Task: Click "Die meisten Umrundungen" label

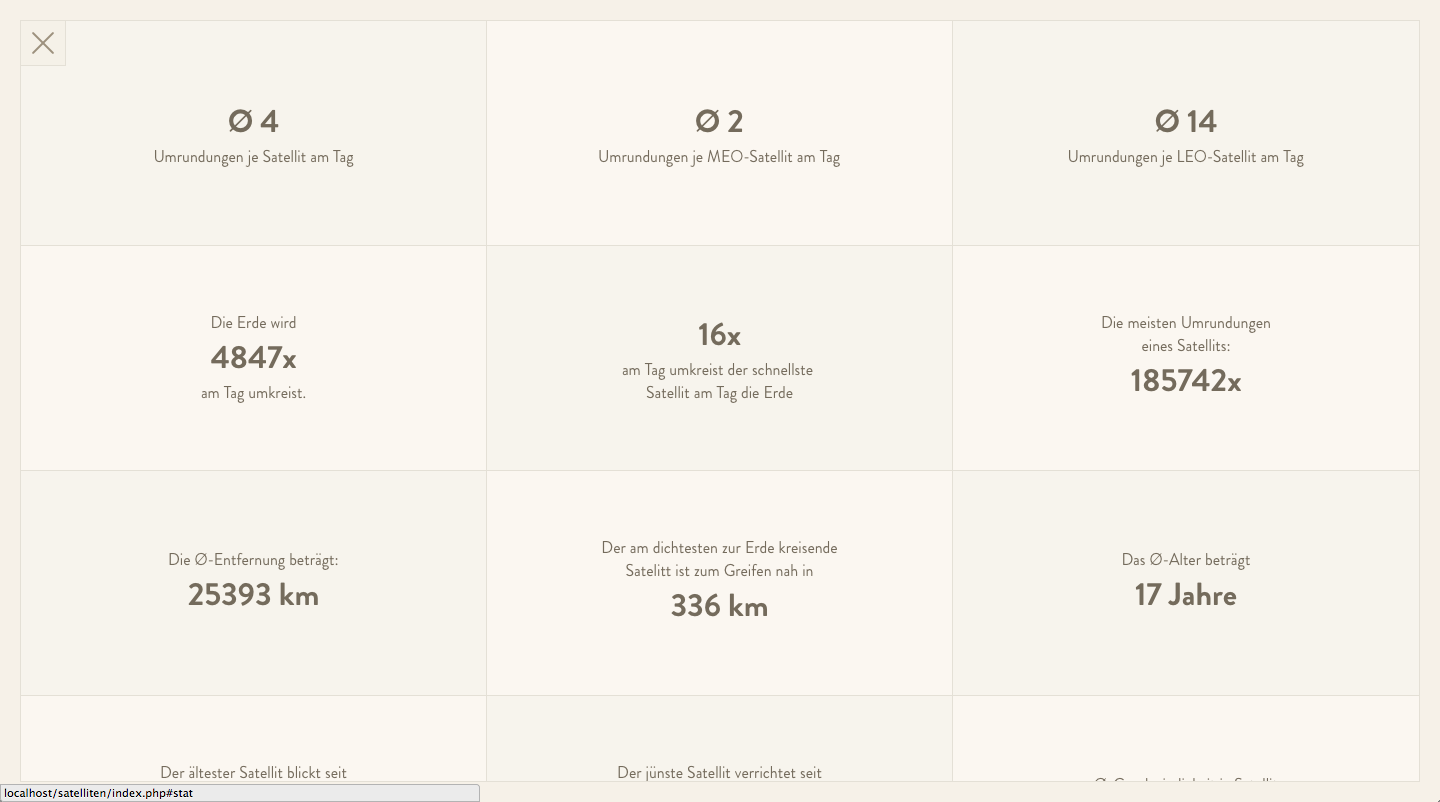Action: tap(1186, 323)
